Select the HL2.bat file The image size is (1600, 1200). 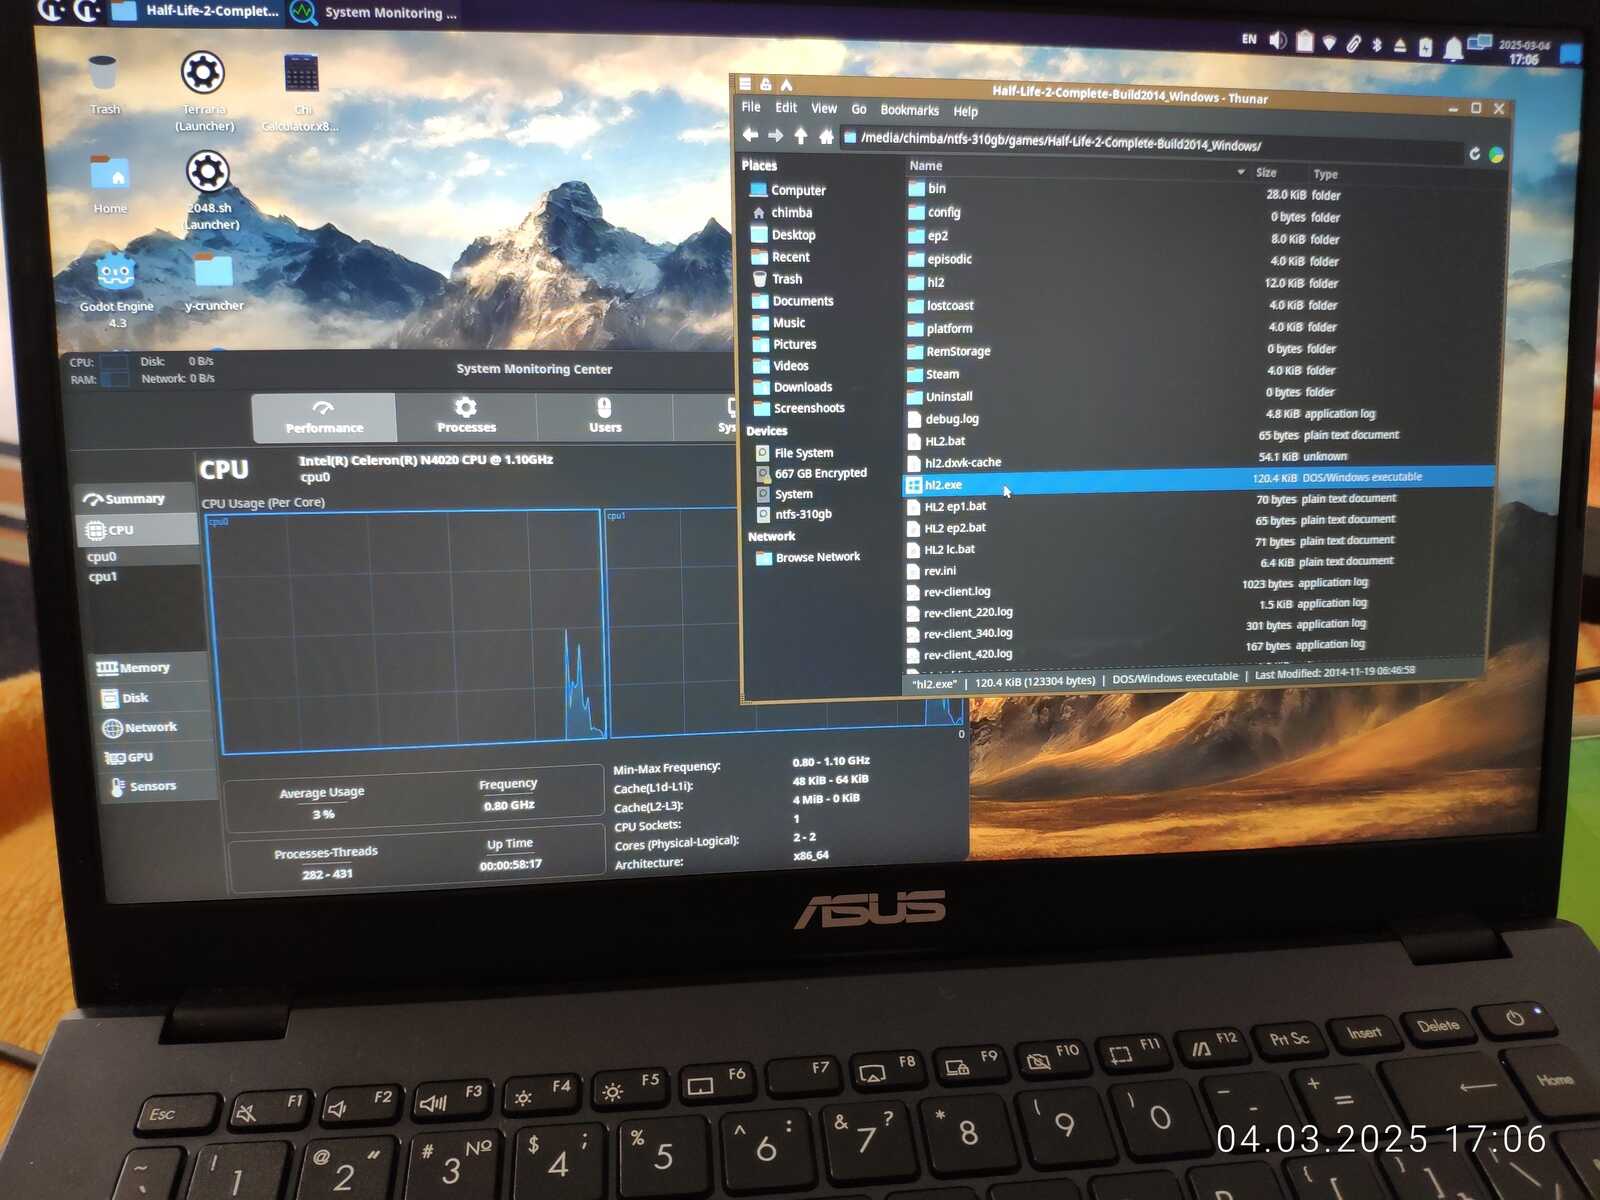point(945,441)
